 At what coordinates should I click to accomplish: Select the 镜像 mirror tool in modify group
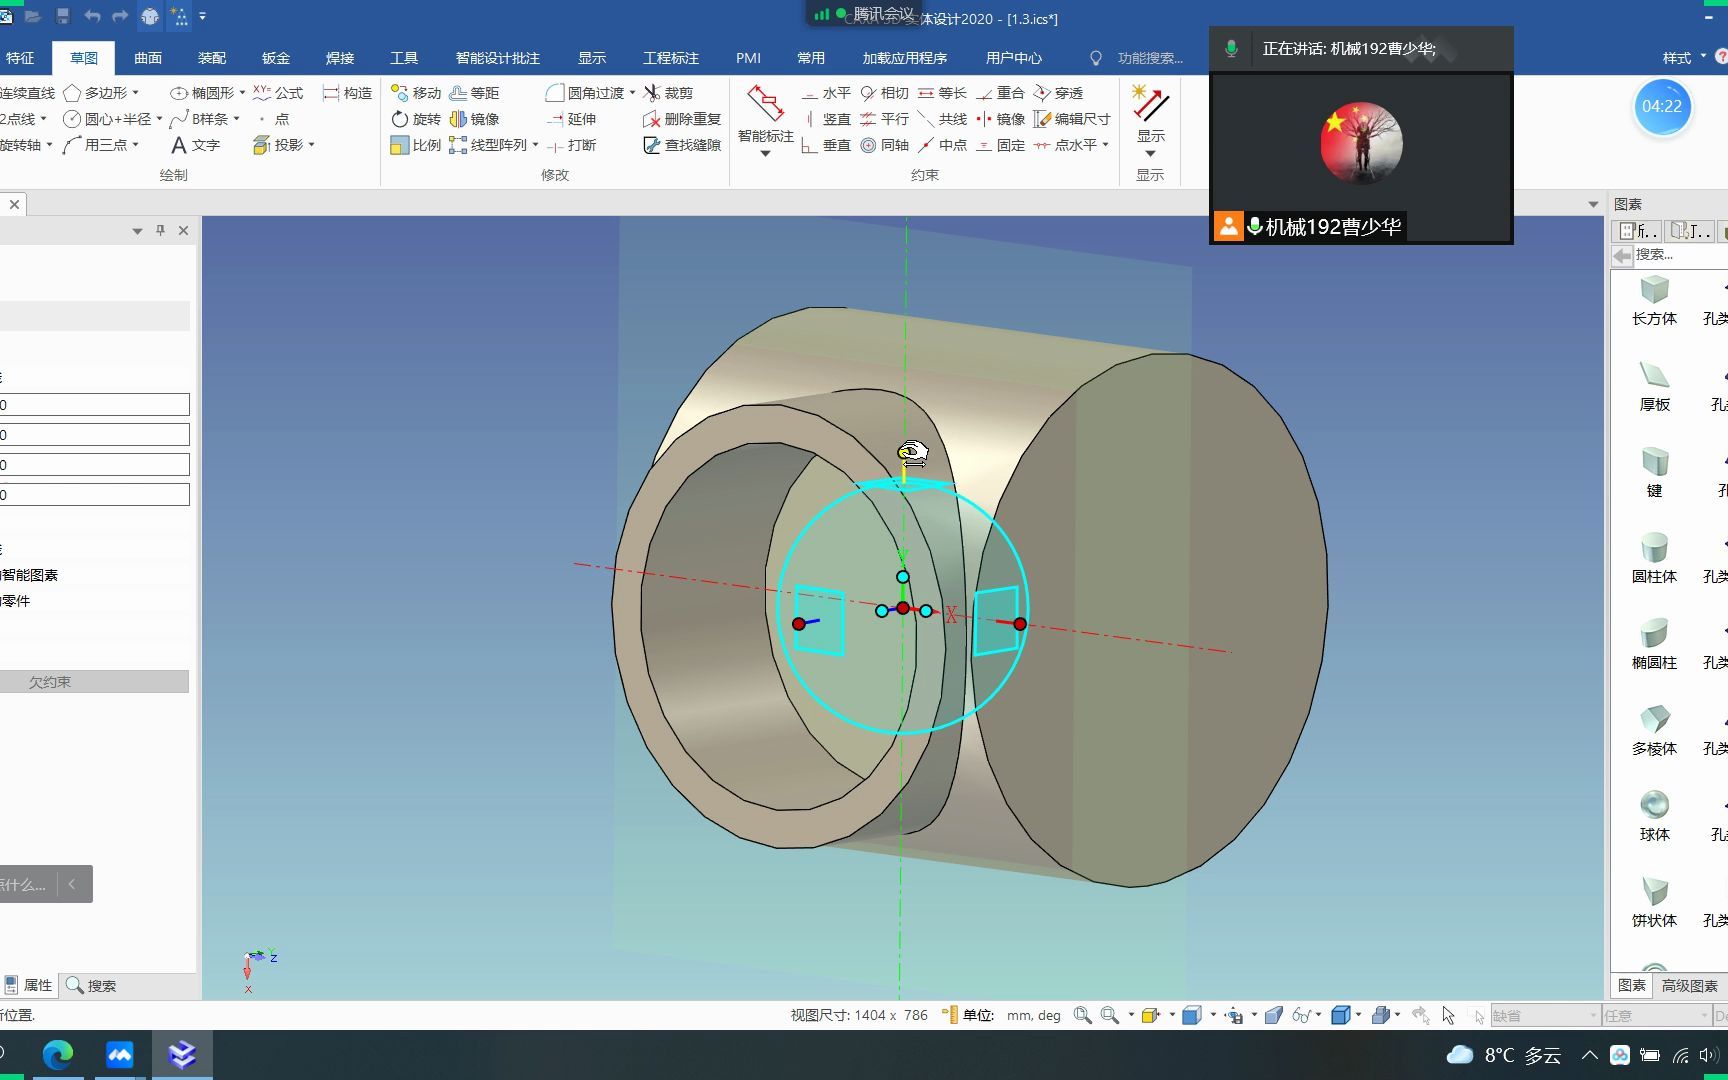(x=475, y=119)
